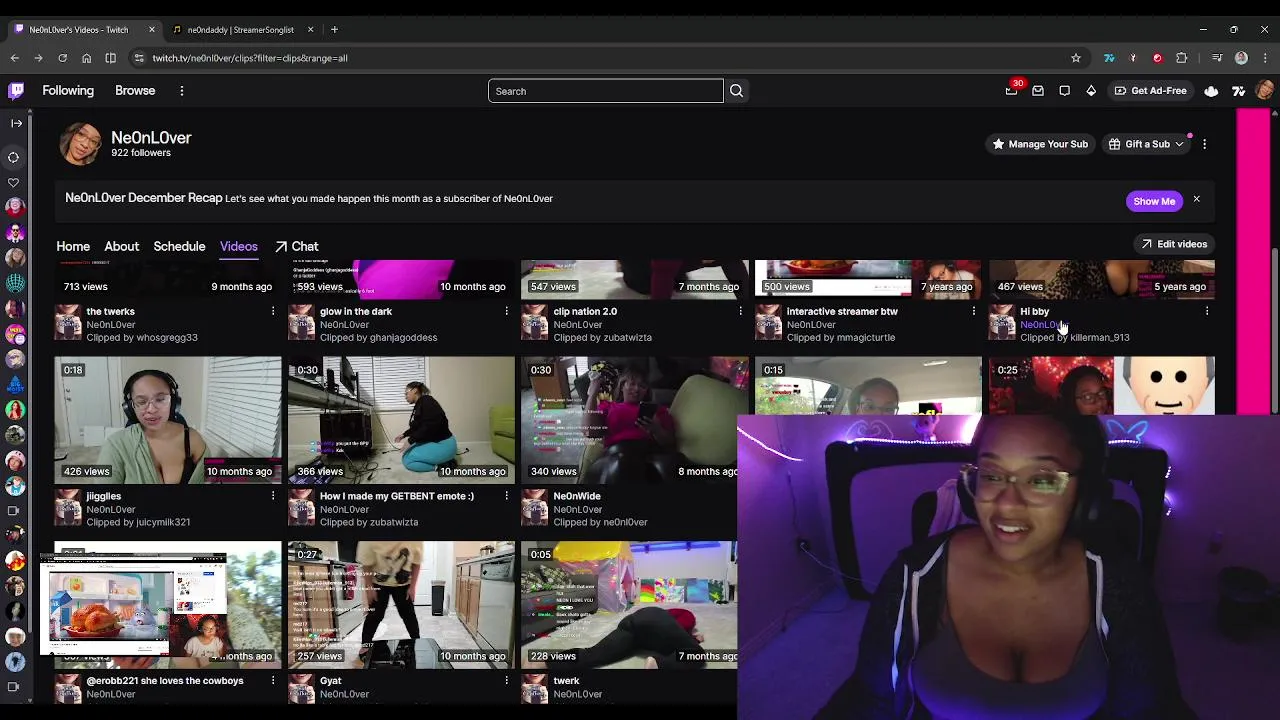Open the notifications inbox icon
Image resolution: width=1280 pixels, height=720 pixels.
pos(1038,91)
